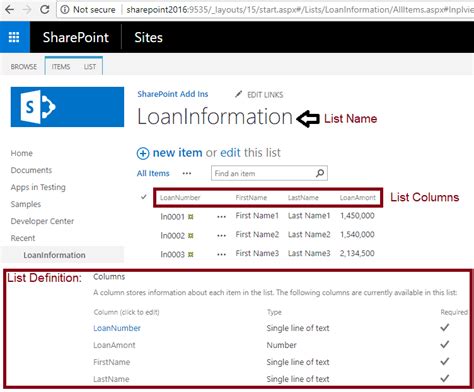Image resolution: width=474 pixels, height=392 pixels.
Task: Open Developer Center in left navigation
Action: tap(42, 221)
